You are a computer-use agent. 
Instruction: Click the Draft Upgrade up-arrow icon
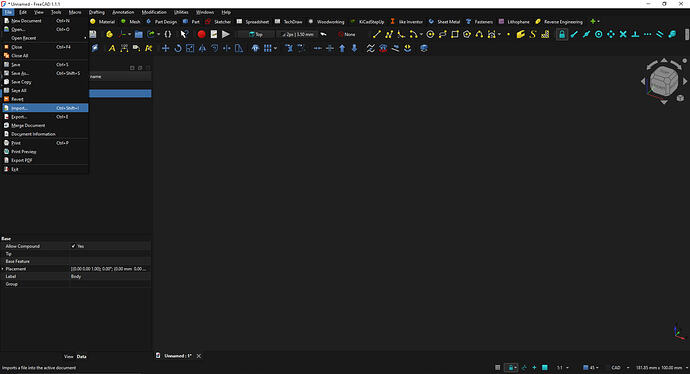click(342, 48)
